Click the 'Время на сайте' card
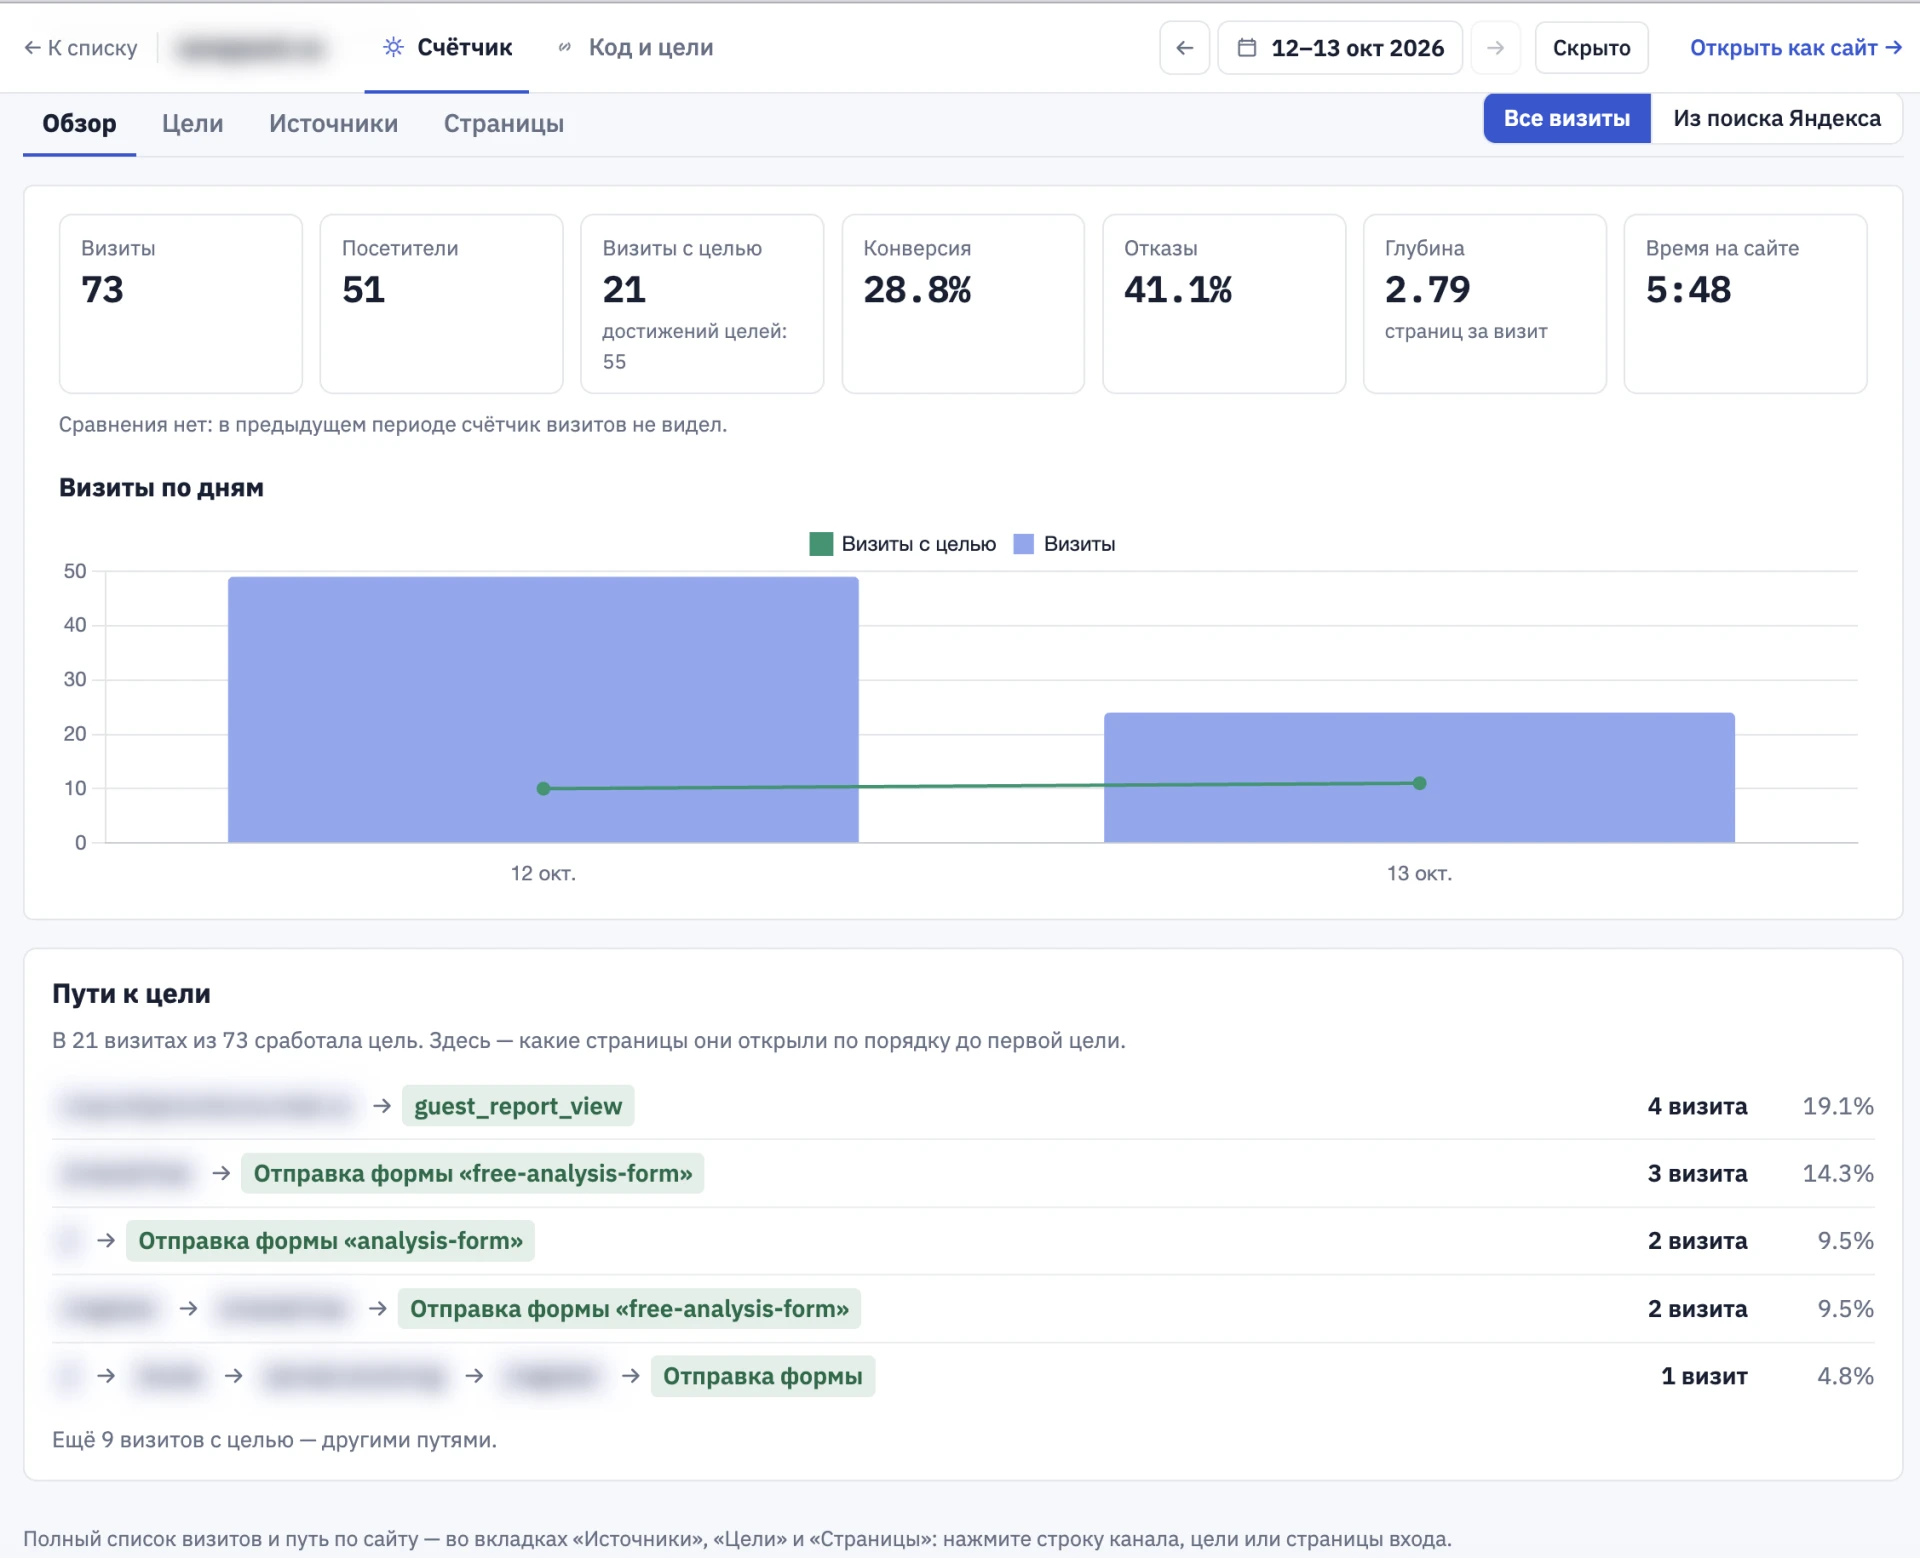 pos(1745,304)
